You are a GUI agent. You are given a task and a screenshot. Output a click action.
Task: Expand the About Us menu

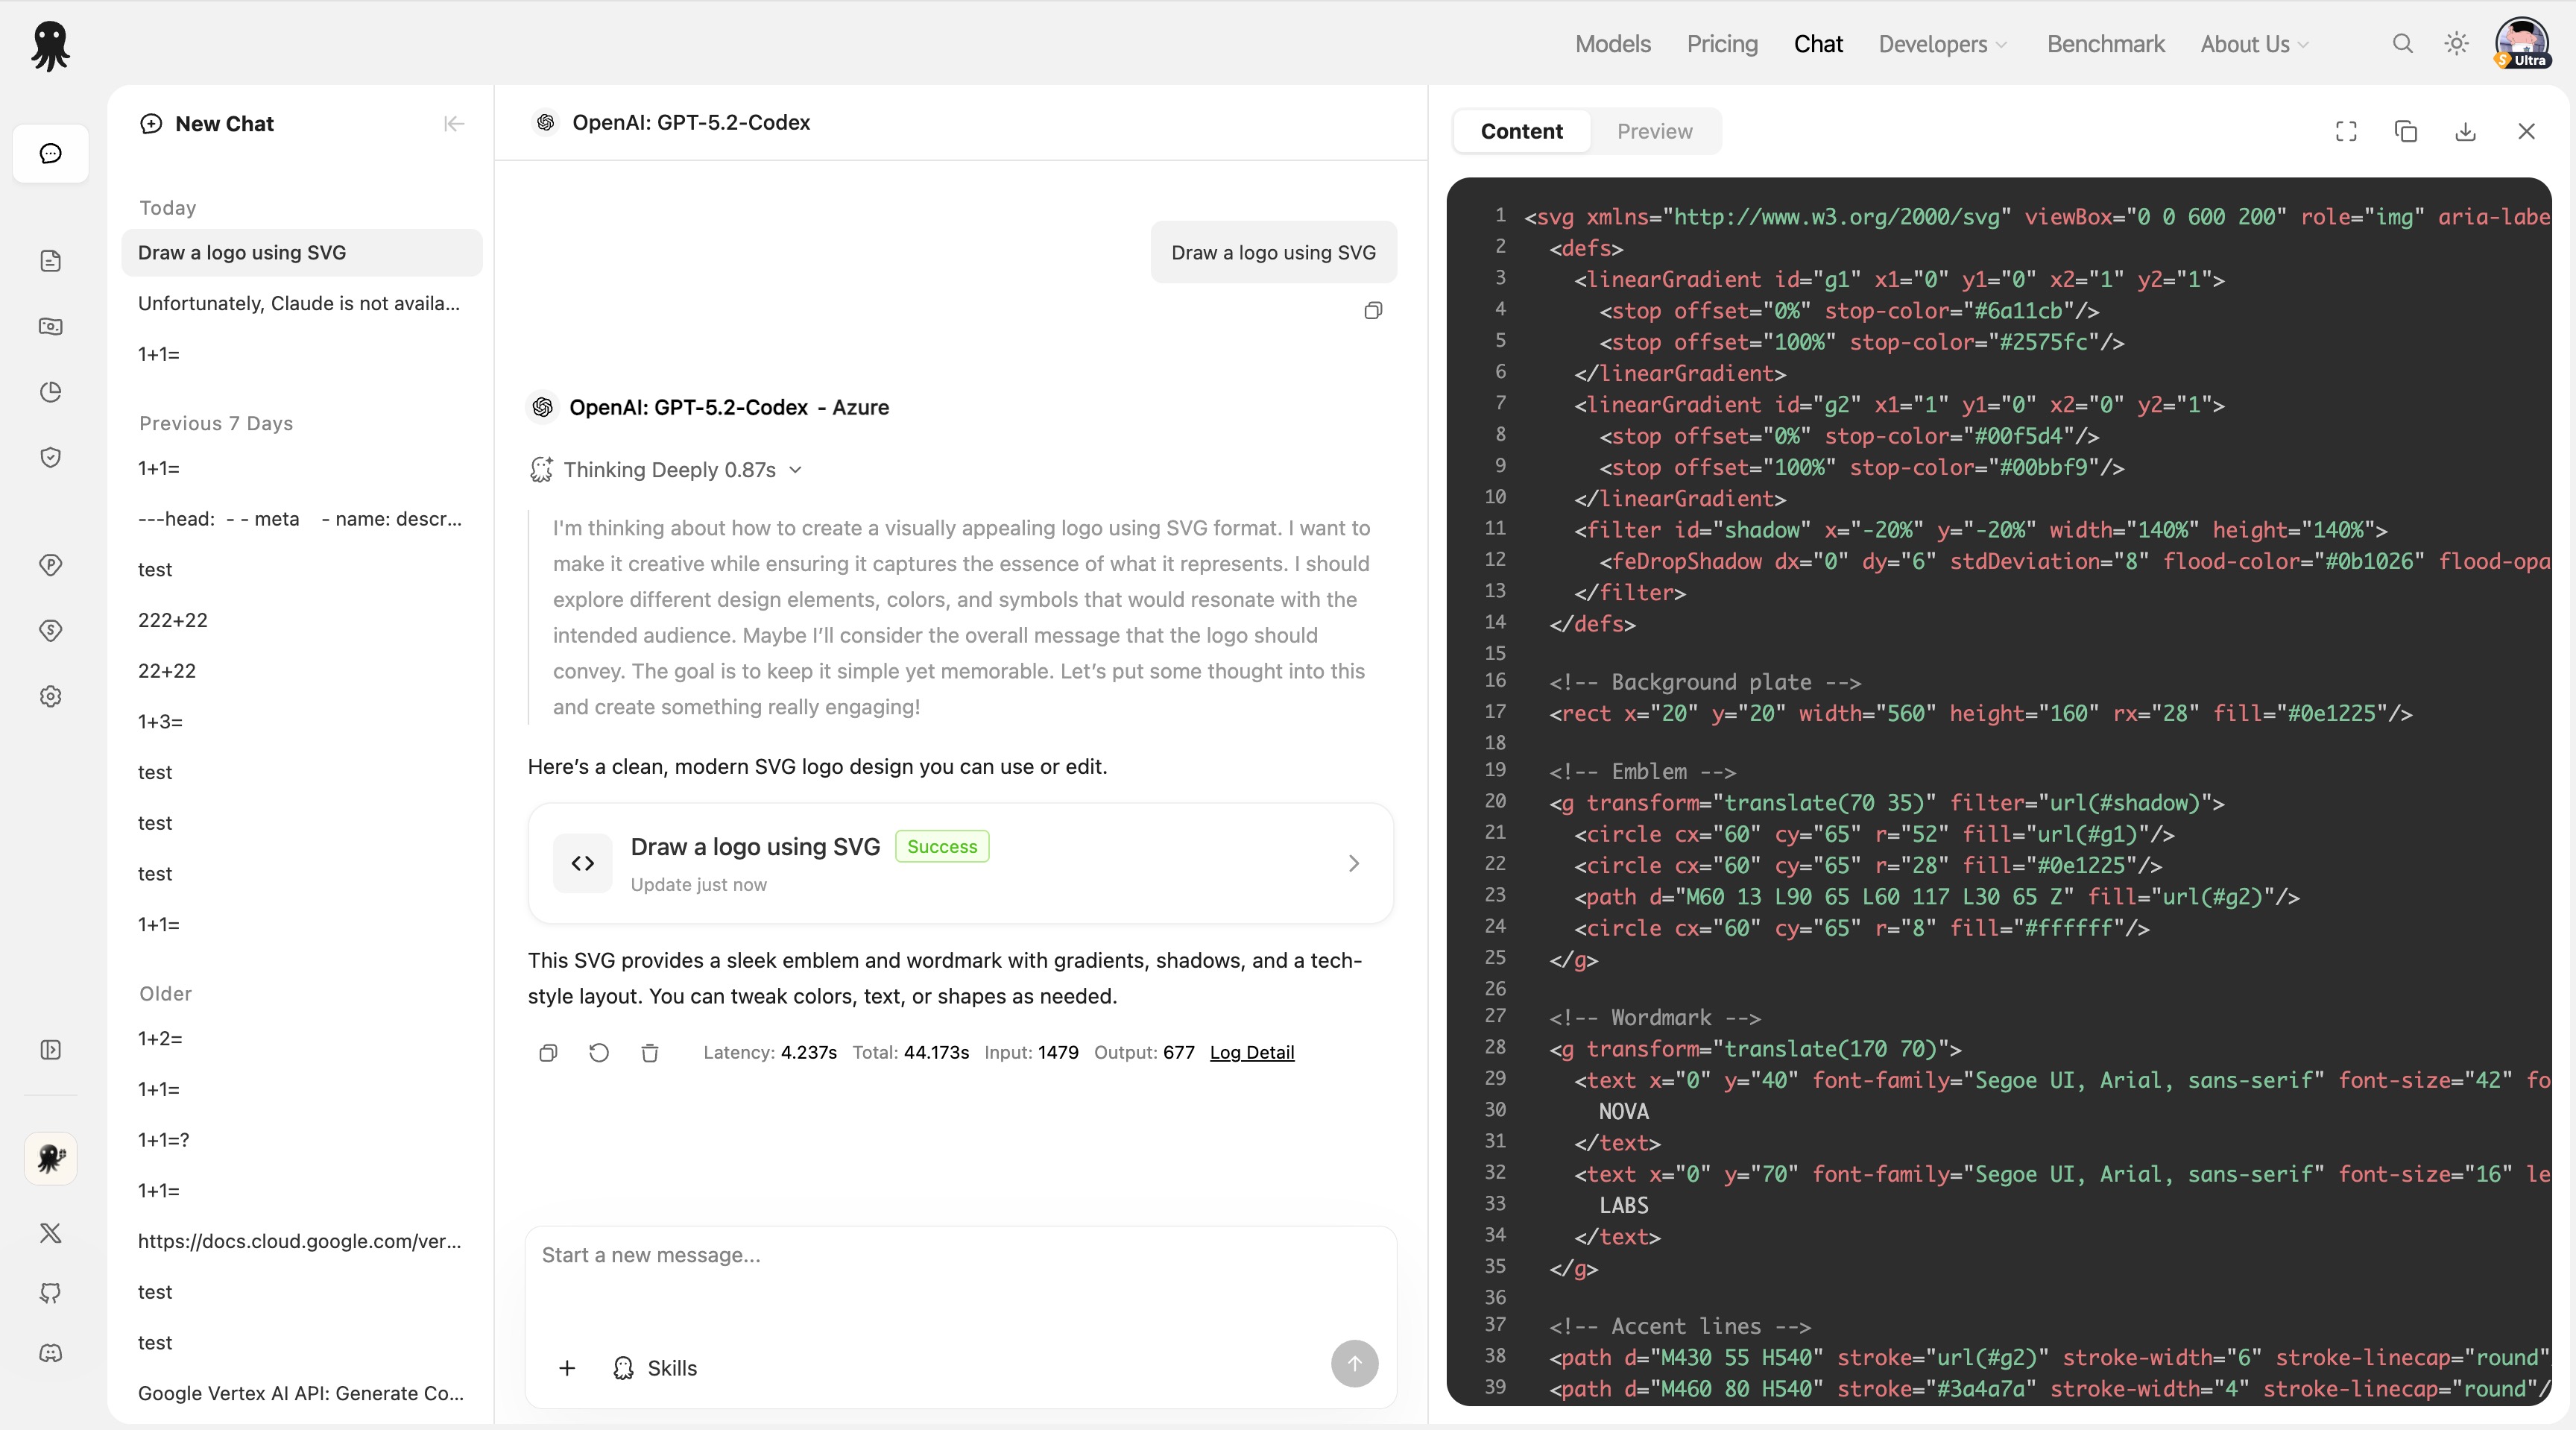point(2254,44)
